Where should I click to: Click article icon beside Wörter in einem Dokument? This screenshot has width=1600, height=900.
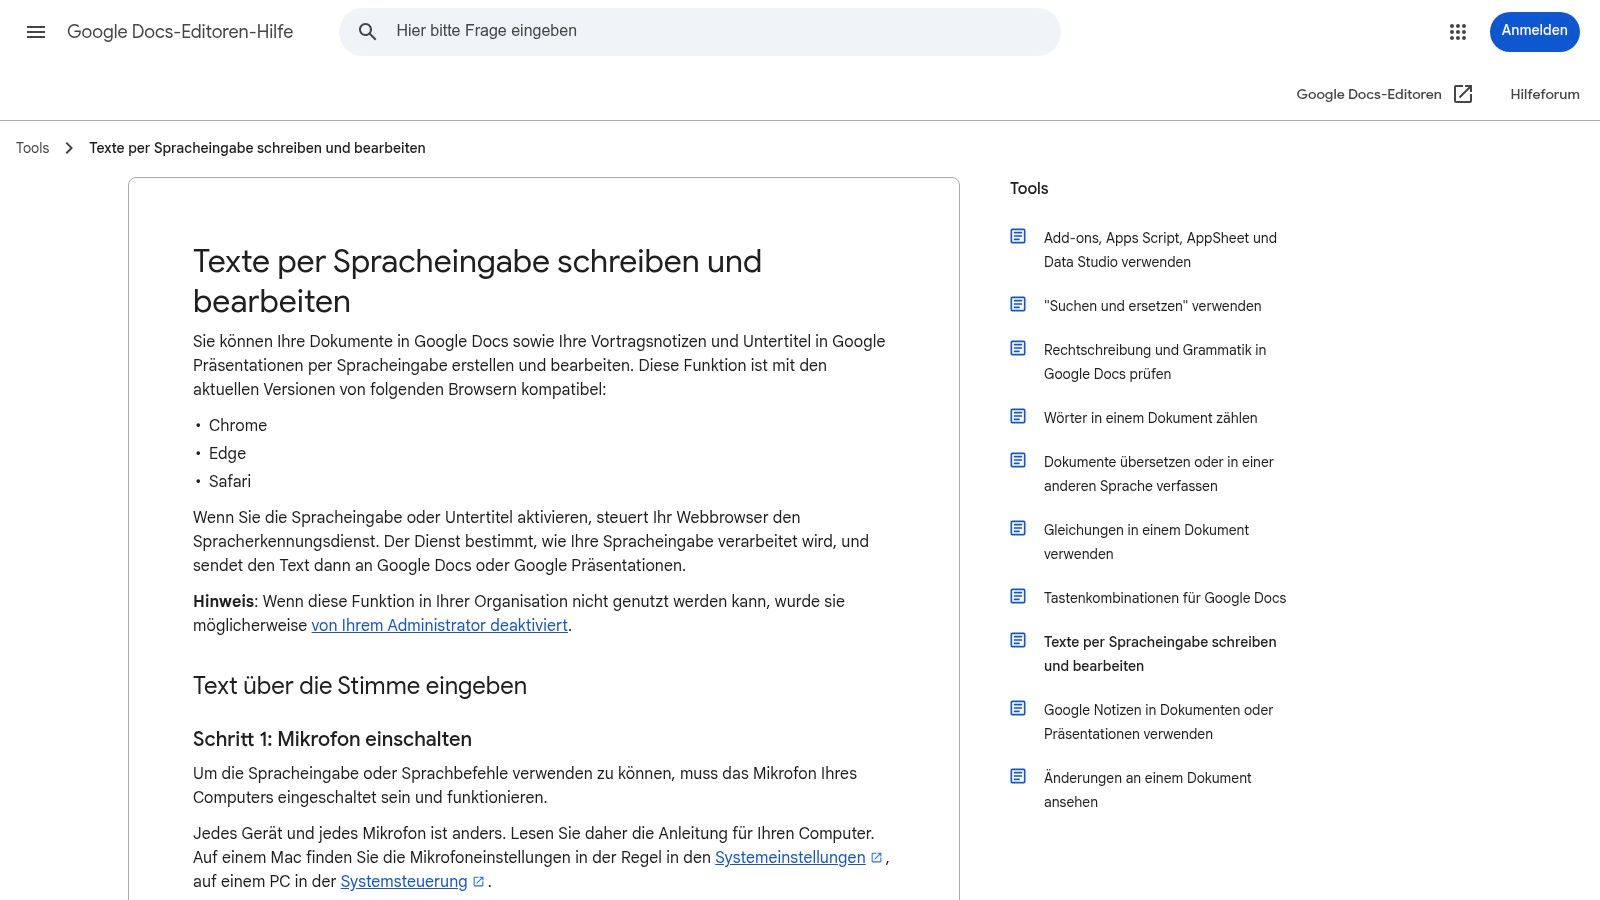coord(1018,416)
